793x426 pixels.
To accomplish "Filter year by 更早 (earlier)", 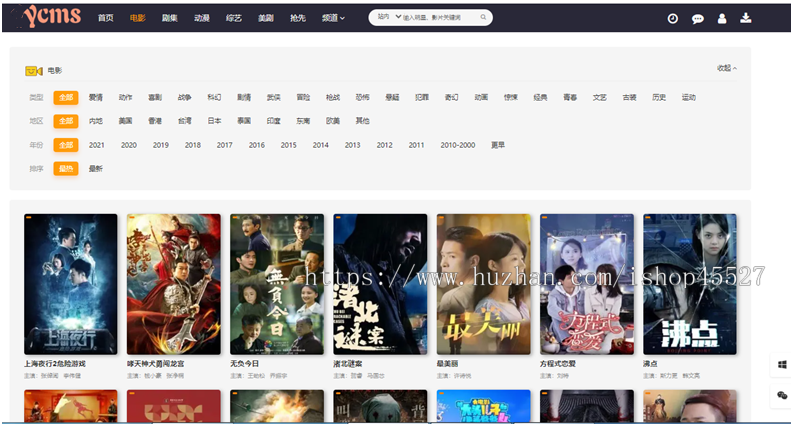I will (x=498, y=145).
